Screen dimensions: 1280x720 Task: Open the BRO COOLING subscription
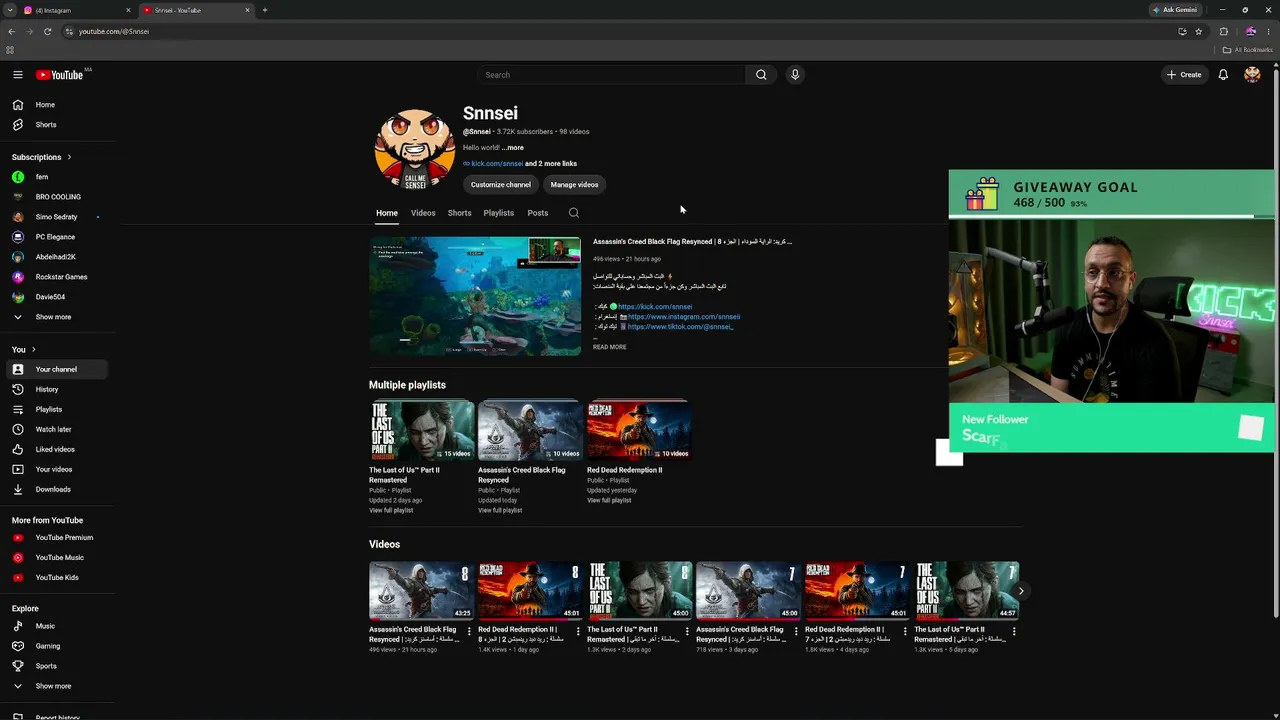tap(56, 197)
